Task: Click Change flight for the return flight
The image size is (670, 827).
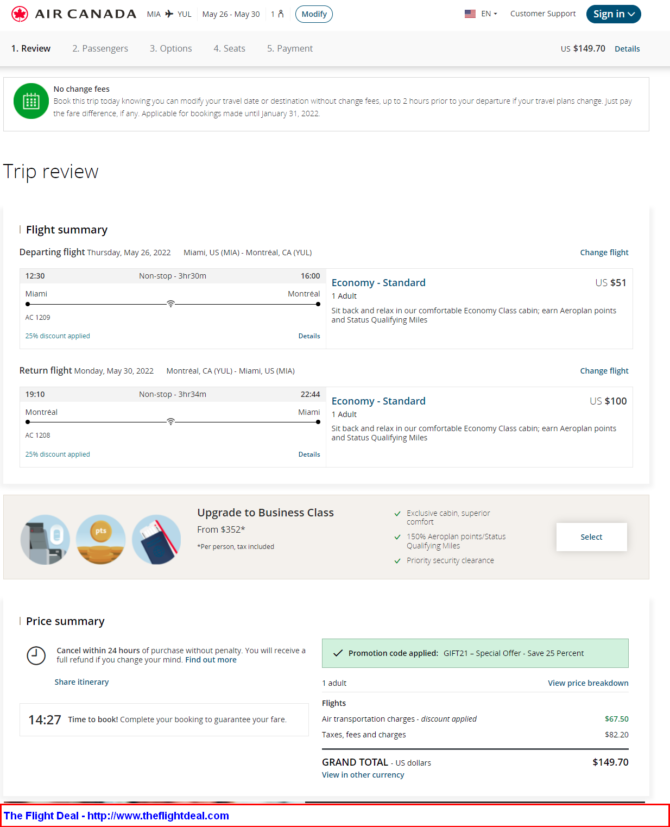Action: click(x=604, y=371)
